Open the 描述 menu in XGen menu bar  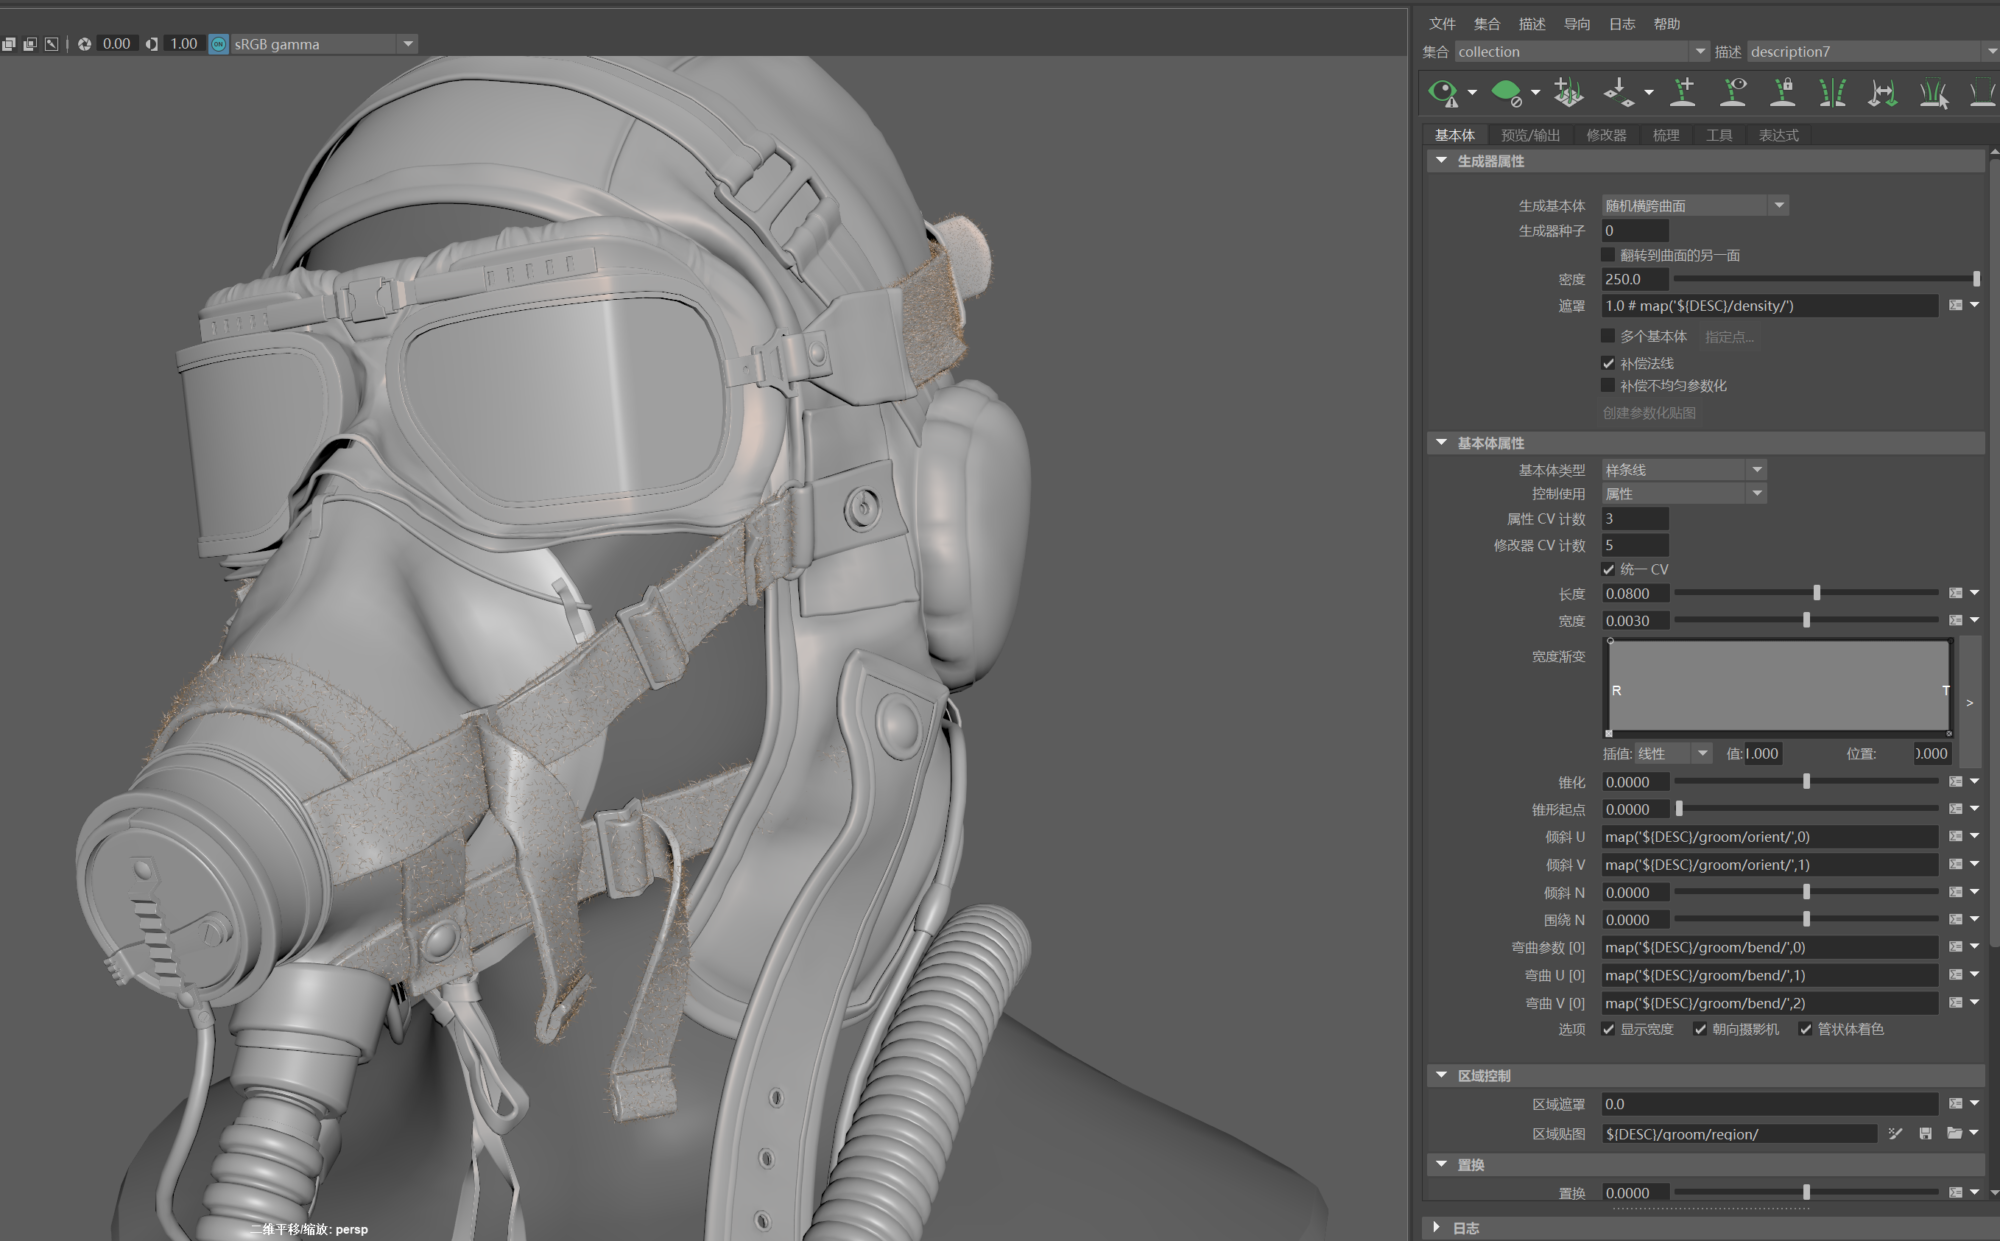(1531, 24)
